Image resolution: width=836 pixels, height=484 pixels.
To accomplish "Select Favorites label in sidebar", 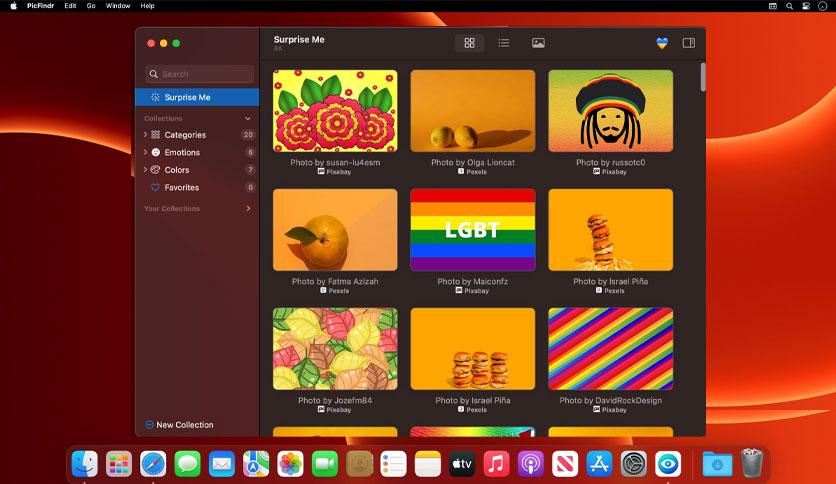I will coord(182,188).
